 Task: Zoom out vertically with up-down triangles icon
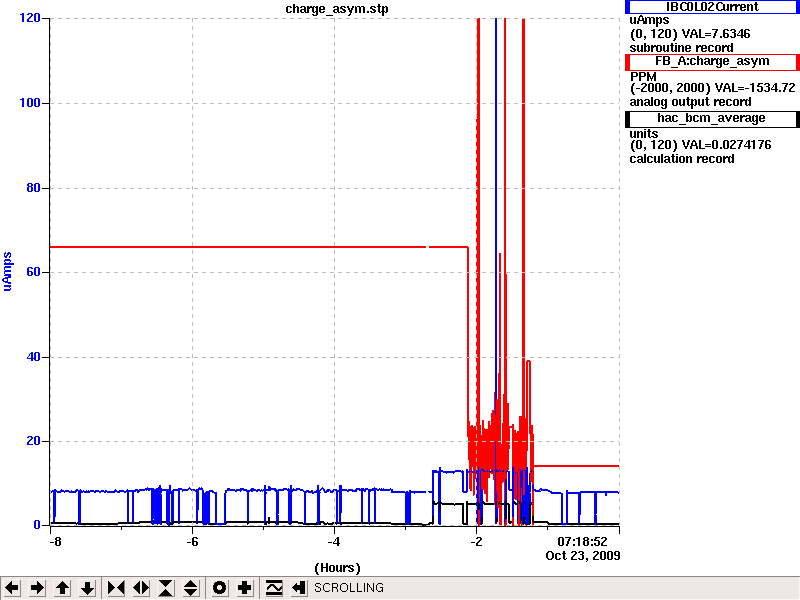pyautogui.click(x=191, y=588)
